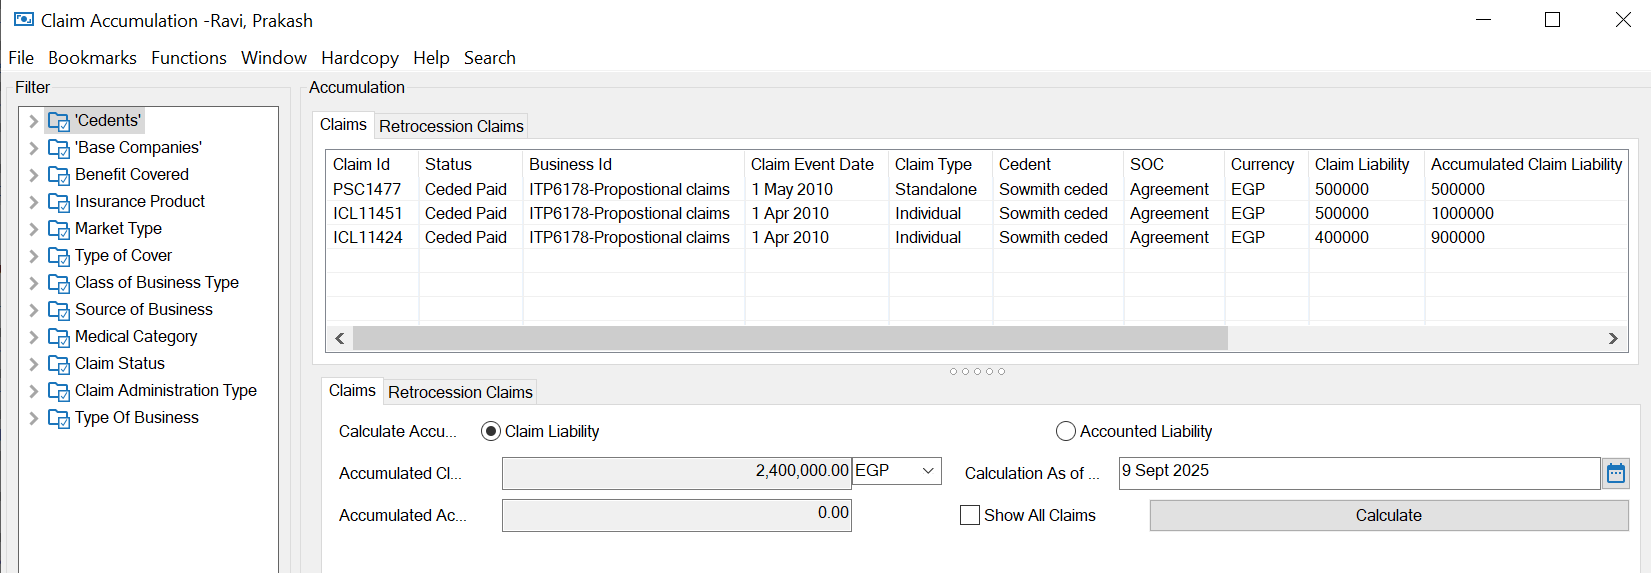Select claim row PSC1477
1651x573 pixels.
[367, 189]
